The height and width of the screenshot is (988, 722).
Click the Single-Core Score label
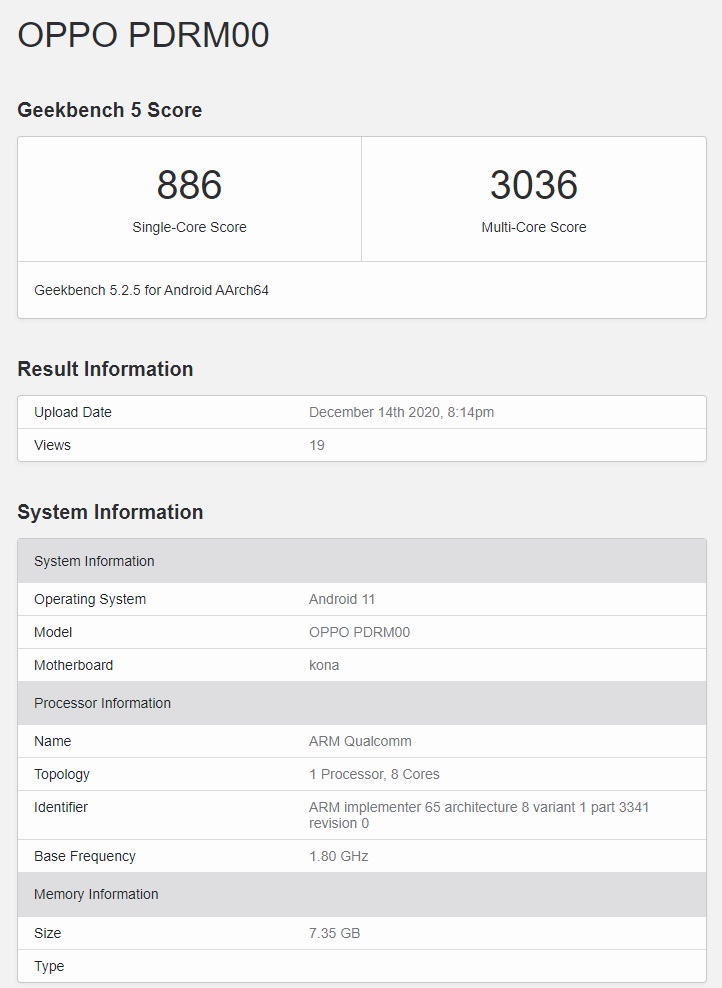click(x=189, y=227)
